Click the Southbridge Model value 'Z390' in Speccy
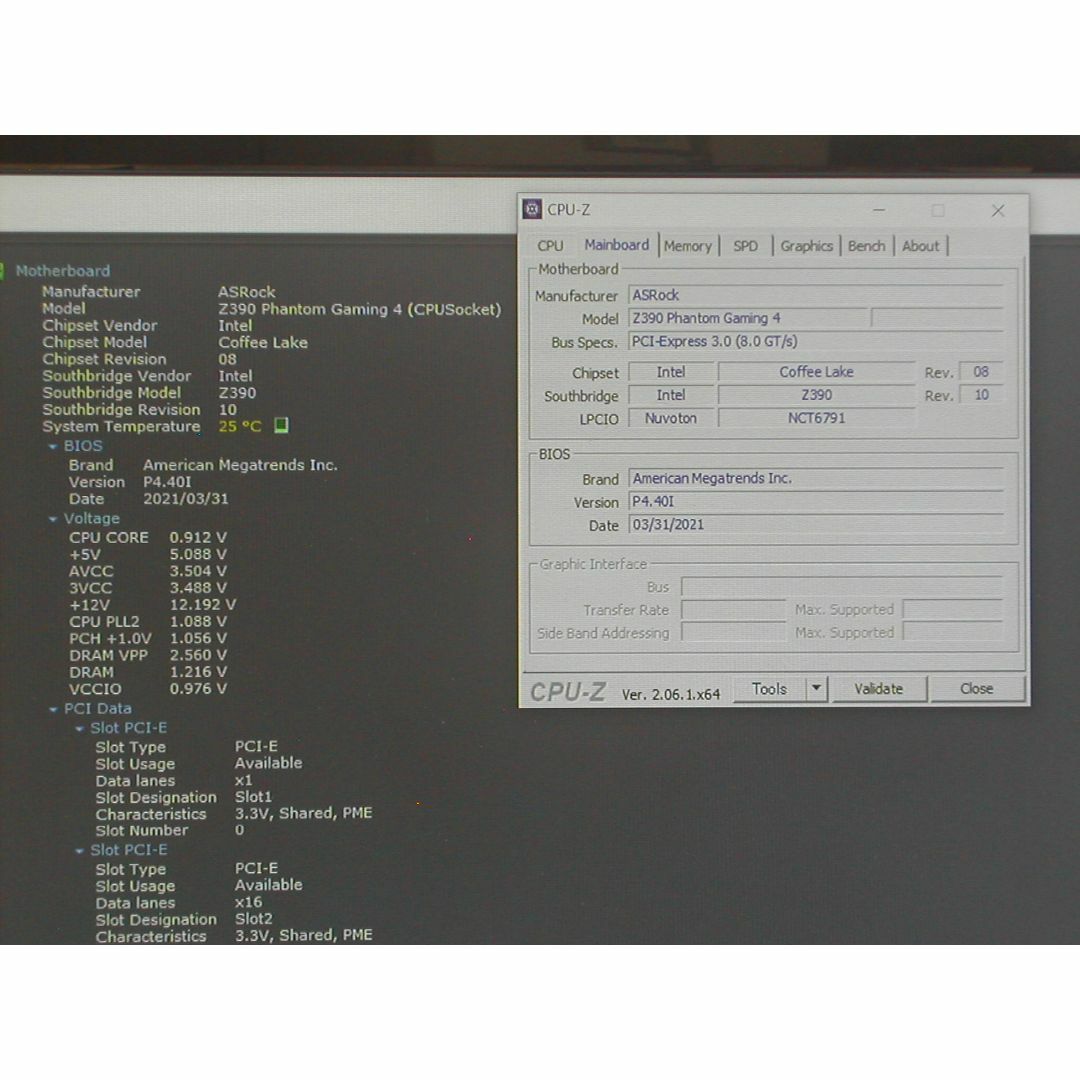The image size is (1080, 1080). [237, 393]
